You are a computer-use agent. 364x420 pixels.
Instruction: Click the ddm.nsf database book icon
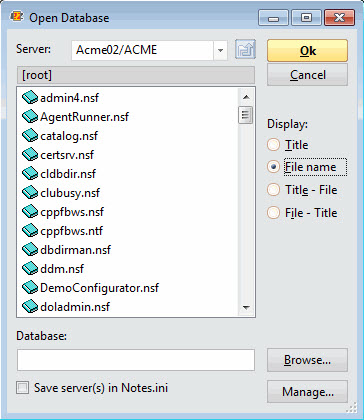[x=30, y=269]
